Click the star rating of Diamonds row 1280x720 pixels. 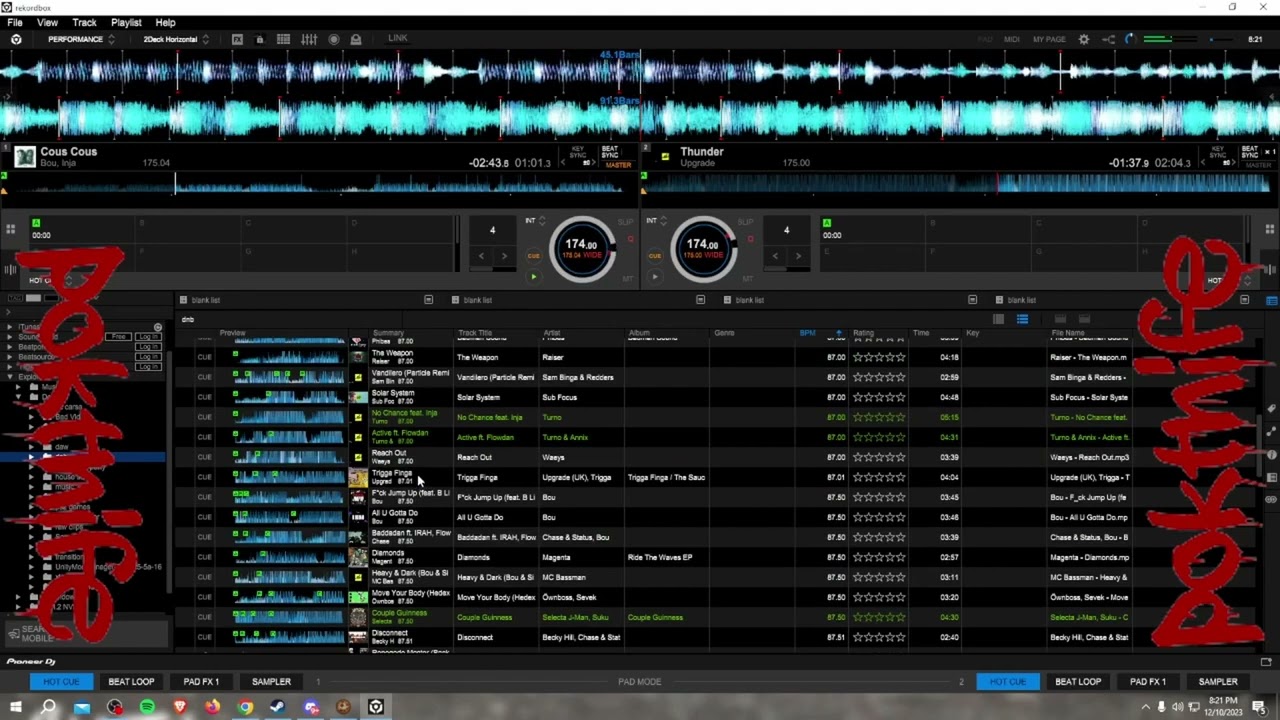pos(879,557)
